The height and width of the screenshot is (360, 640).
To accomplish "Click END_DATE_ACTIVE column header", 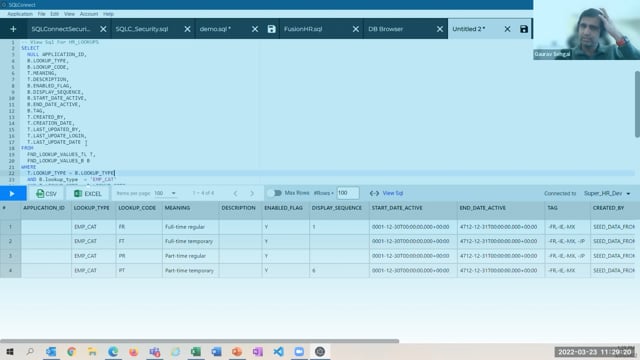I will 483,208.
